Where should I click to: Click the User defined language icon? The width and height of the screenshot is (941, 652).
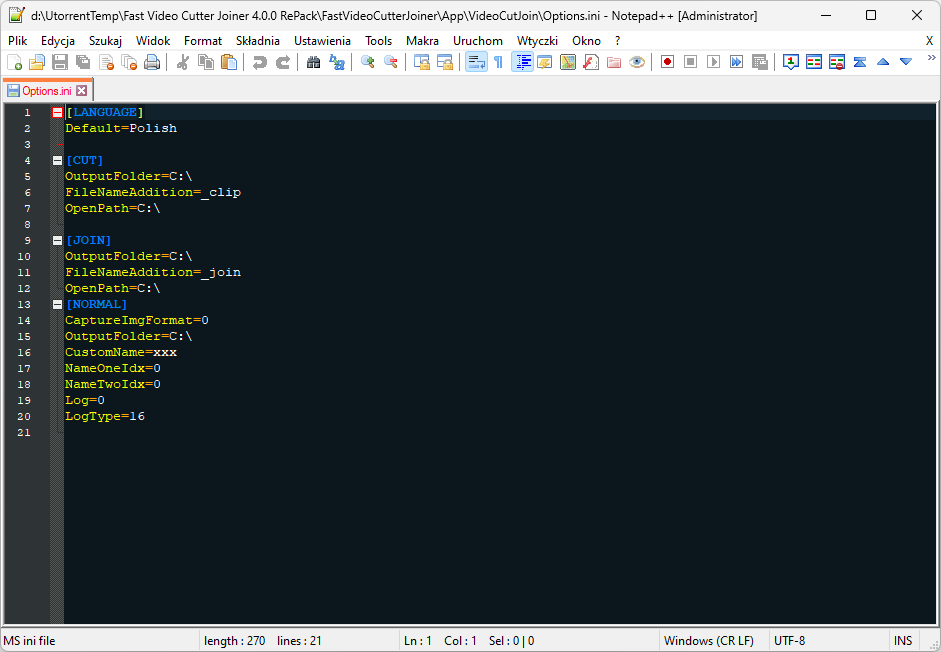[x=545, y=62]
